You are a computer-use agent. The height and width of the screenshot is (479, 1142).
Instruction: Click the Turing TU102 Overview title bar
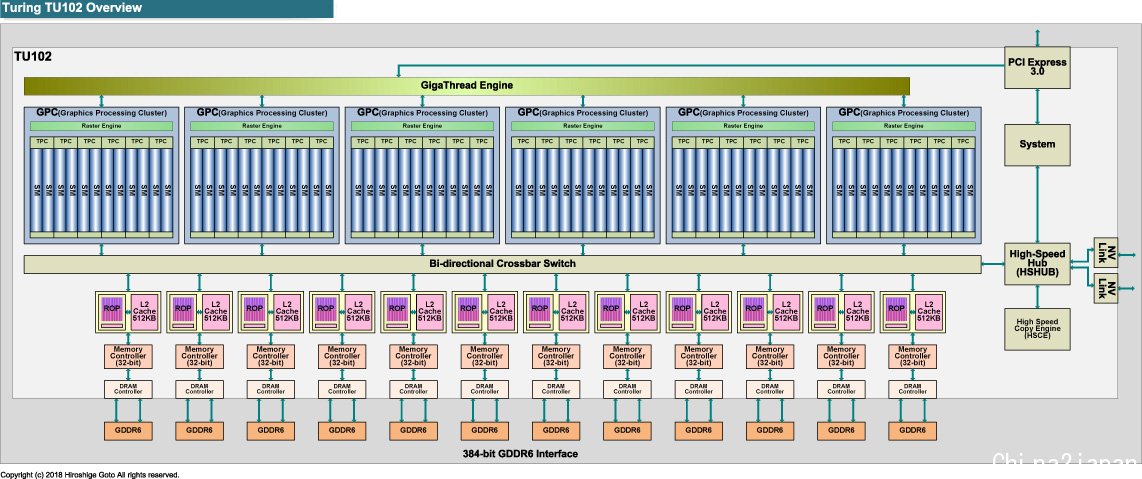pos(167,9)
